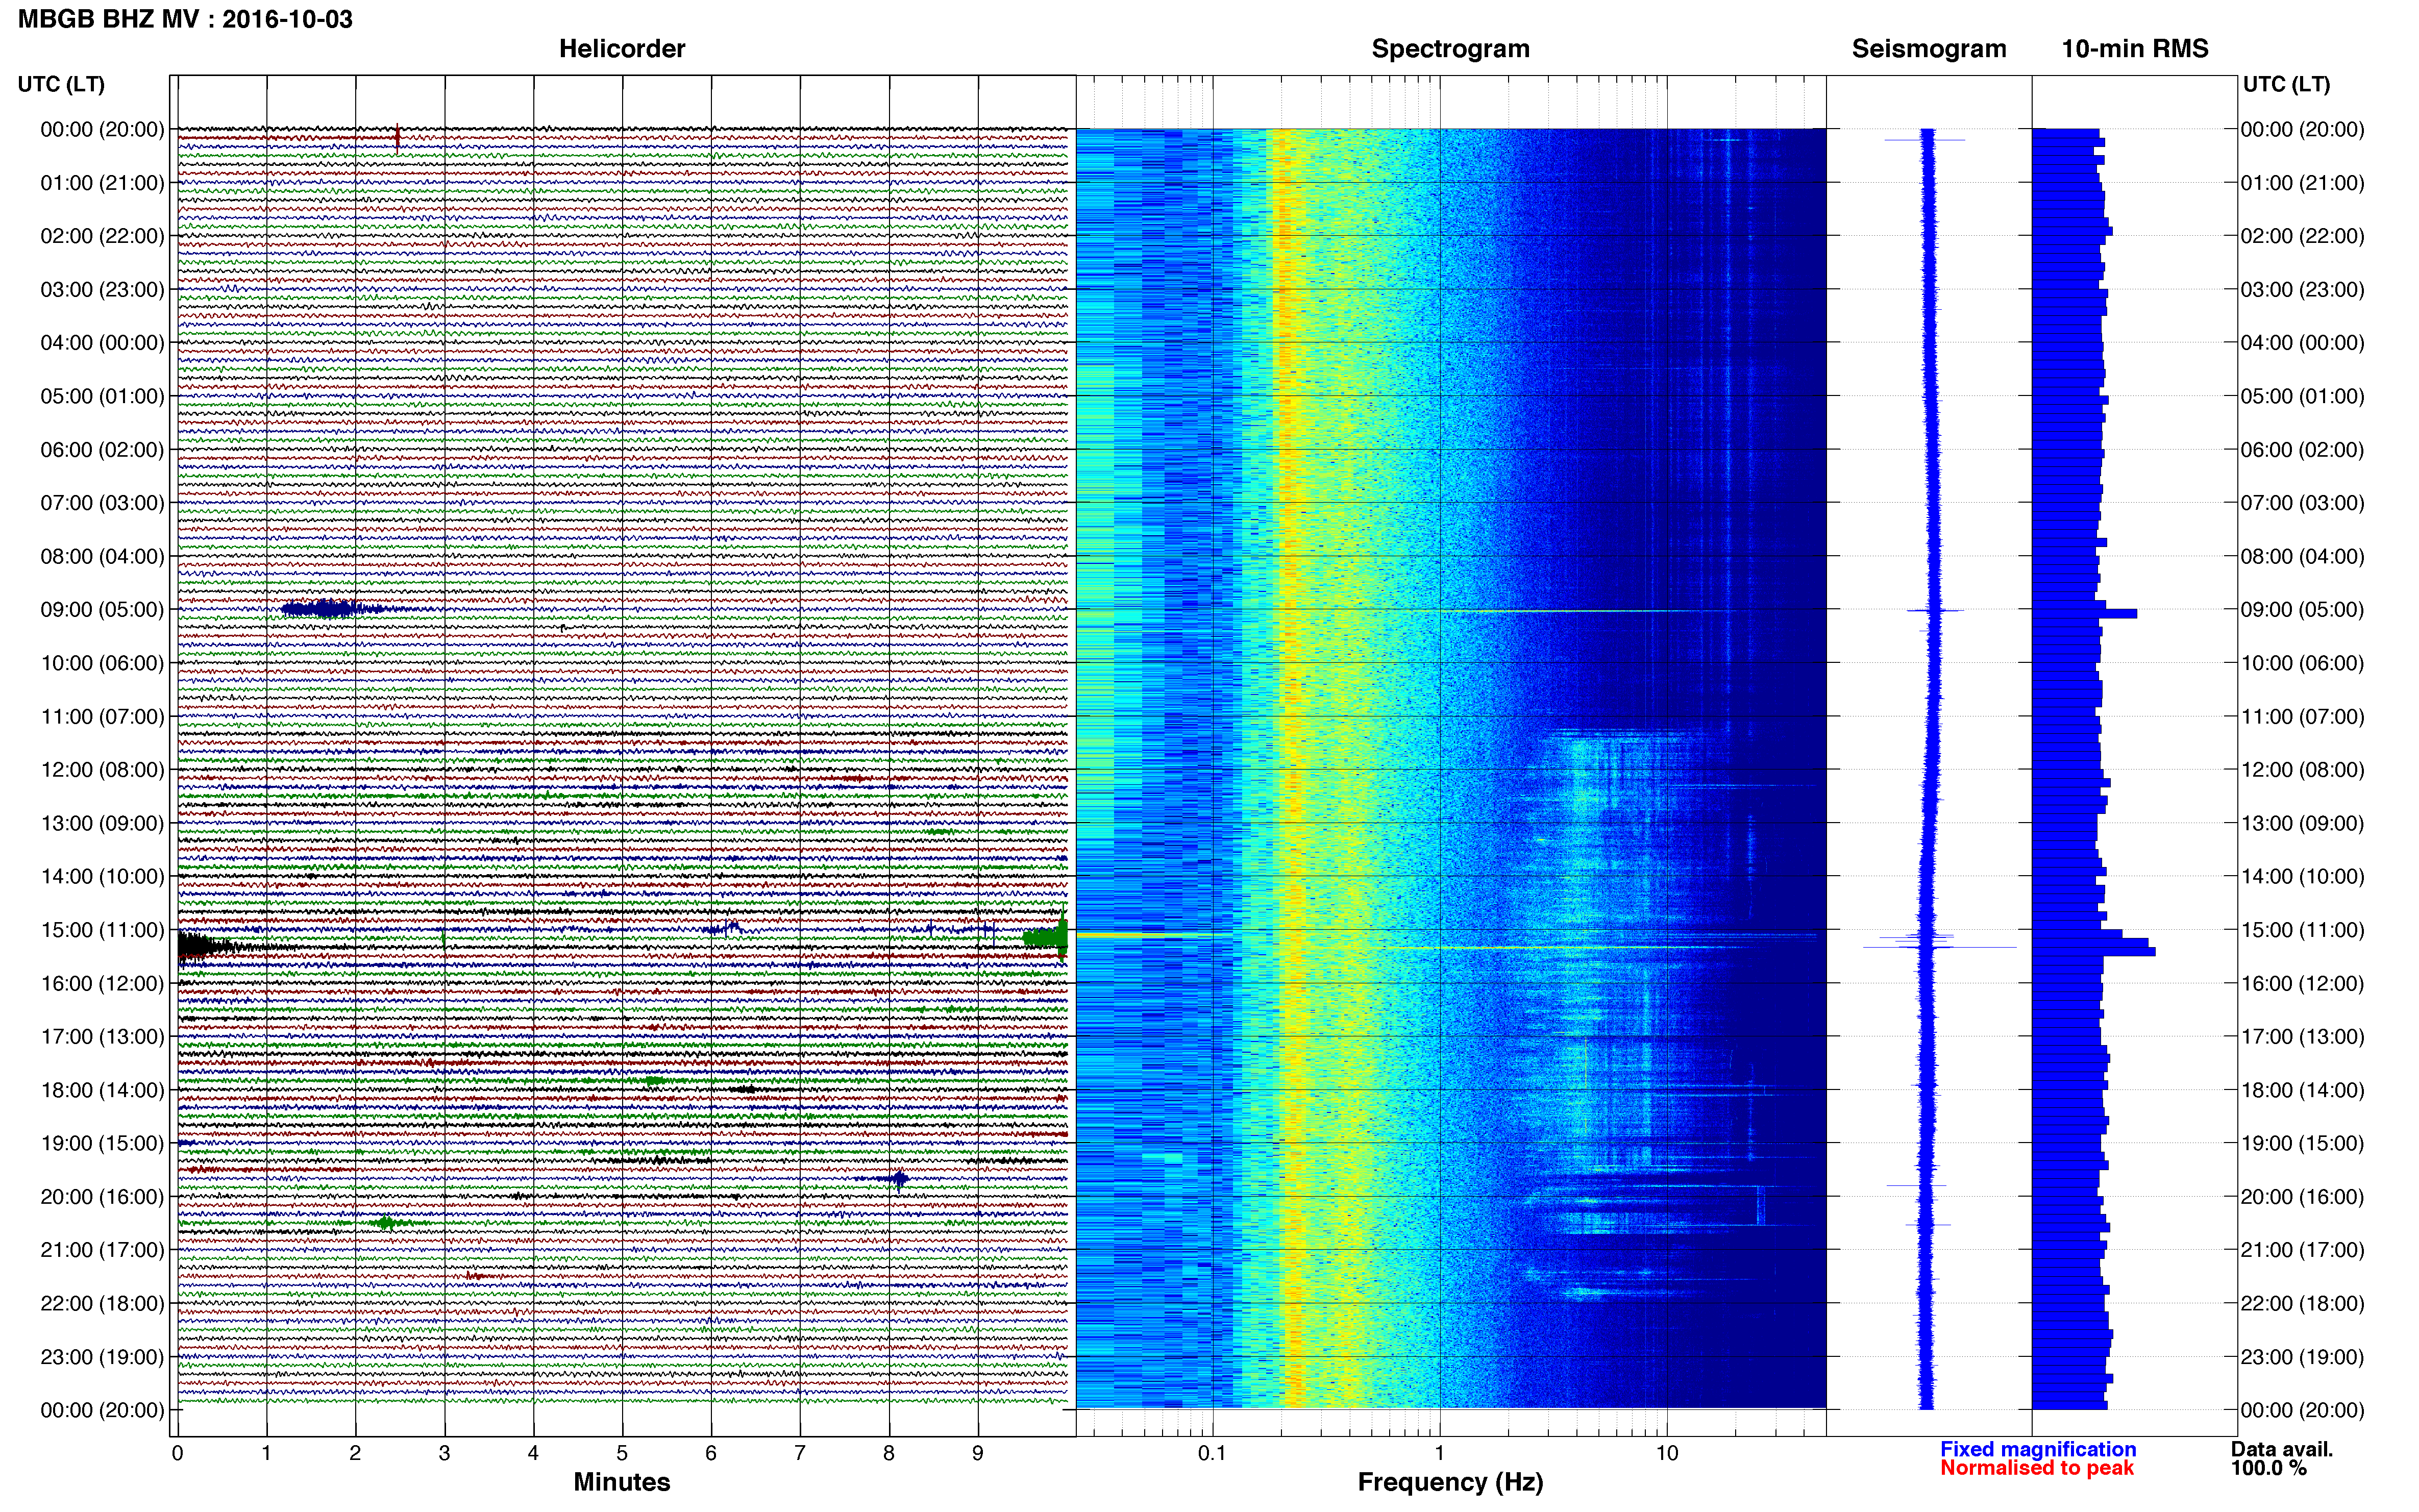The image size is (2419, 1512).
Task: Click the '100.0 %' data availability value
Action: click(x=2269, y=1468)
